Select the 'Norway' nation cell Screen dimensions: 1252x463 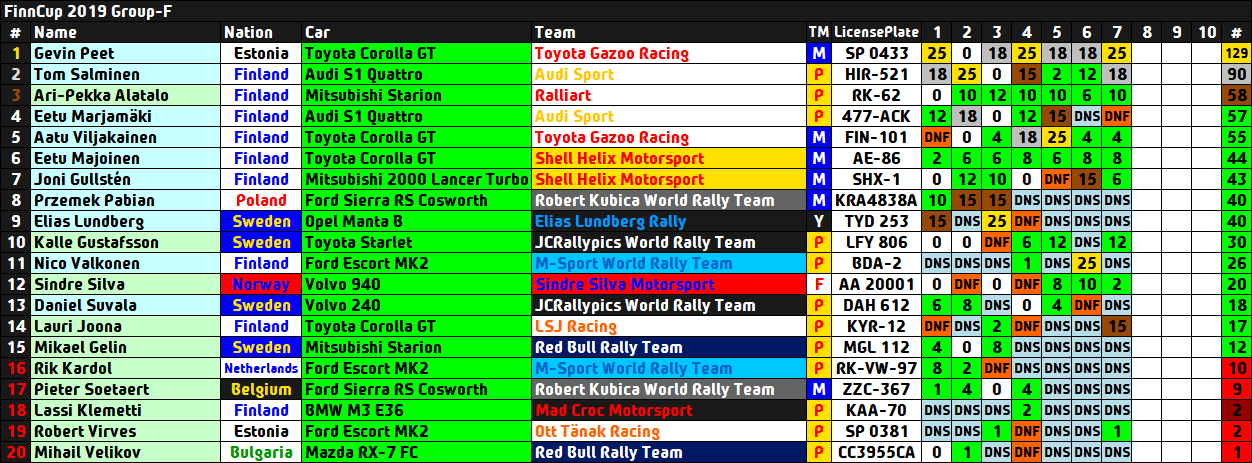261,284
